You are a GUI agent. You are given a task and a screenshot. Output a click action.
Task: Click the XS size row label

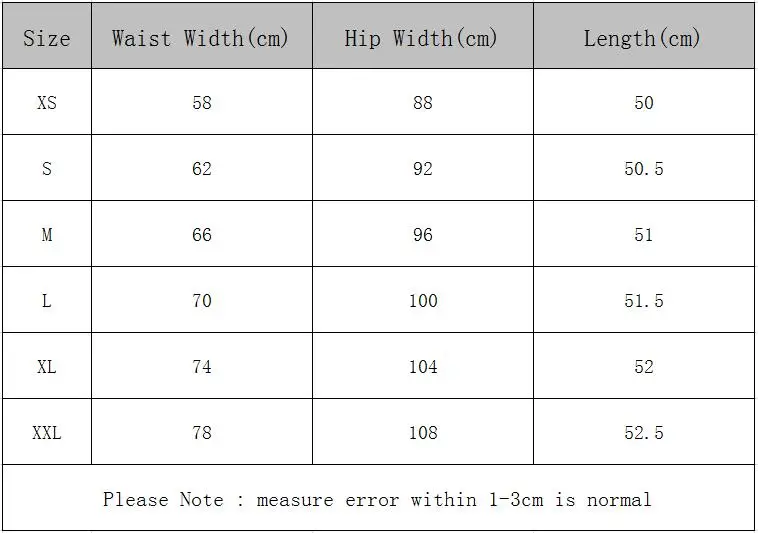(47, 103)
